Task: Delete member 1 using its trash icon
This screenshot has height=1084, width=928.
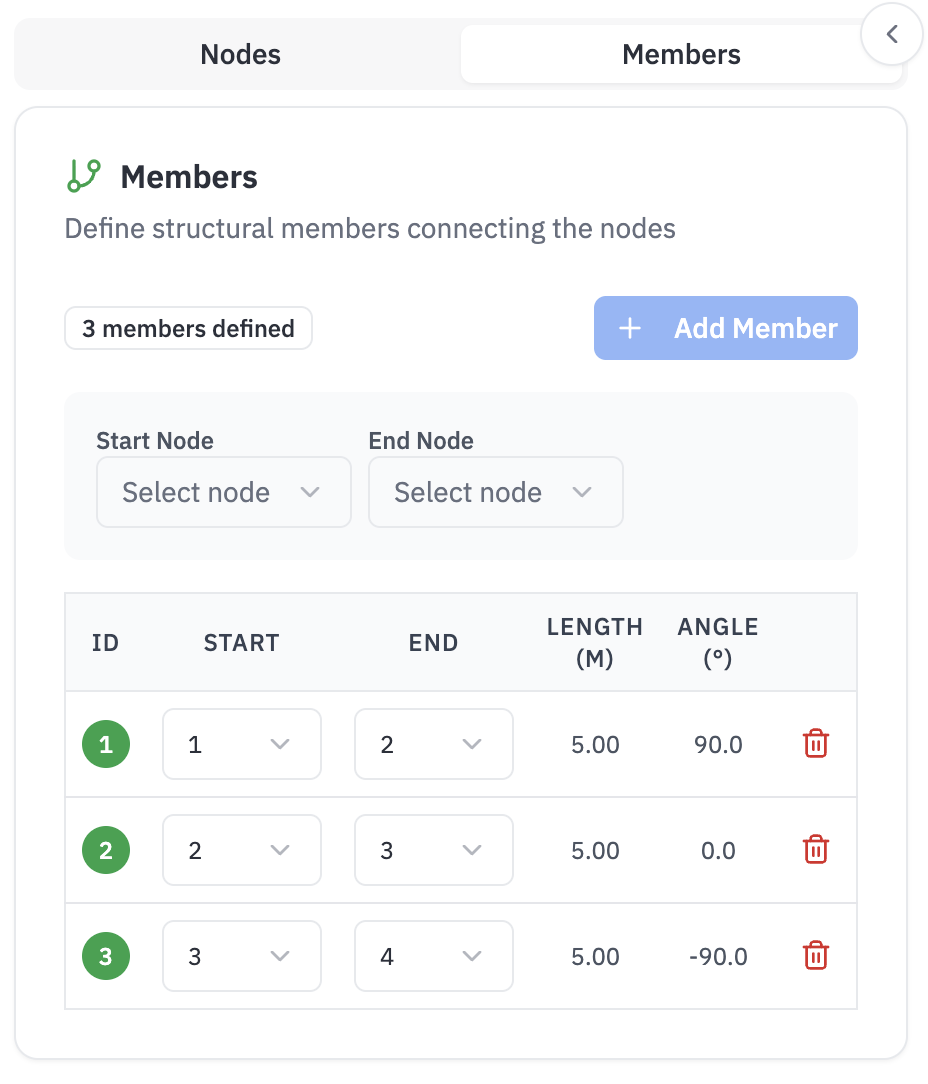Action: point(815,744)
